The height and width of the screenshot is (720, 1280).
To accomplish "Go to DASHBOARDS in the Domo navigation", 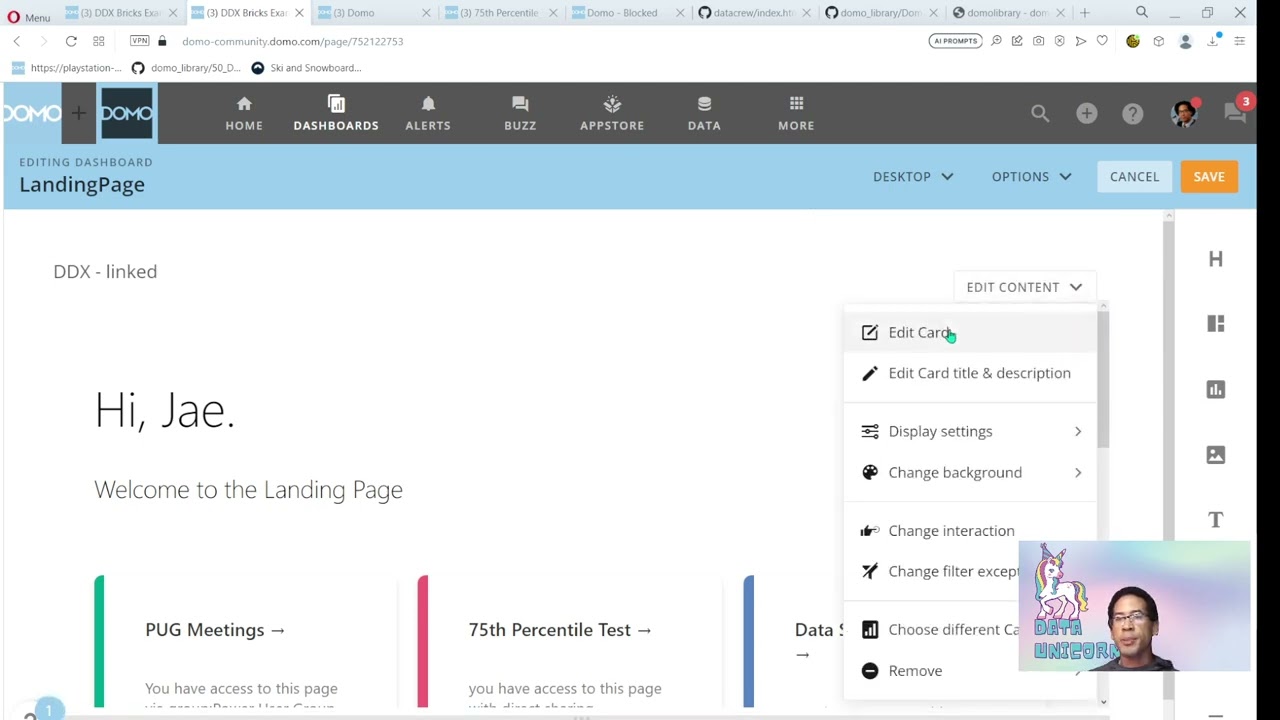I will click(336, 113).
